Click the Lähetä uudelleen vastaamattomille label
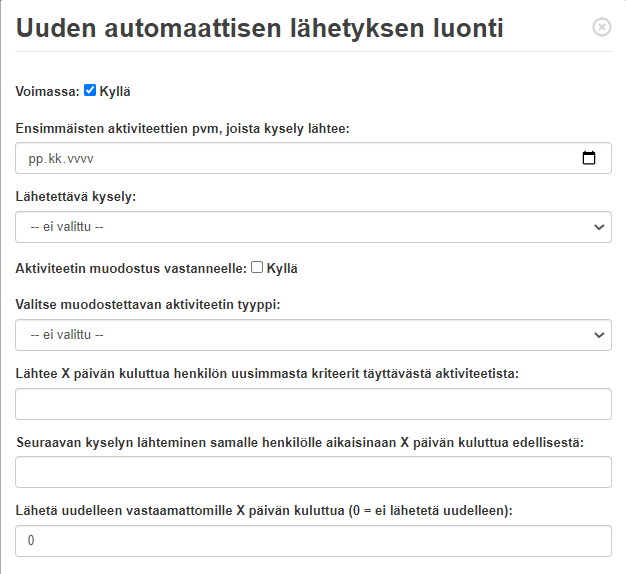Viewport: 626px width, 574px height. [x=264, y=511]
